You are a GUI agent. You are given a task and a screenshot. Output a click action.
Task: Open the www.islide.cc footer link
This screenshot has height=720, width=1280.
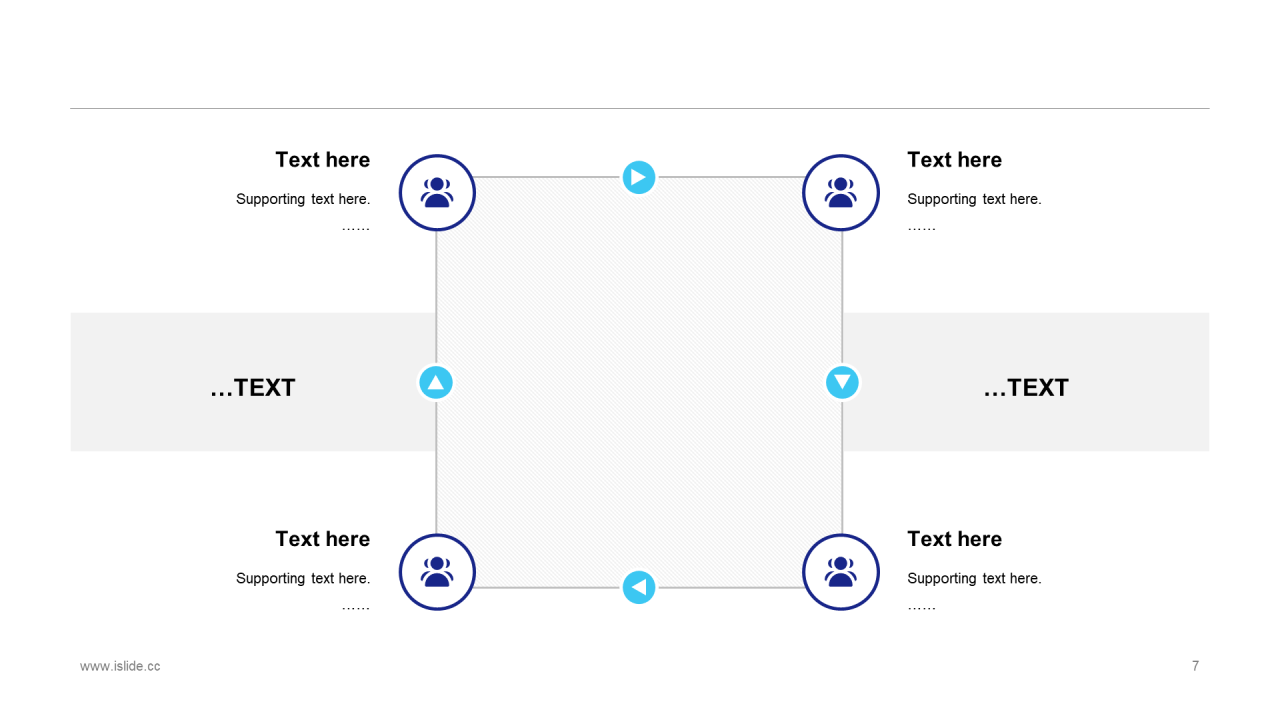click(x=120, y=666)
